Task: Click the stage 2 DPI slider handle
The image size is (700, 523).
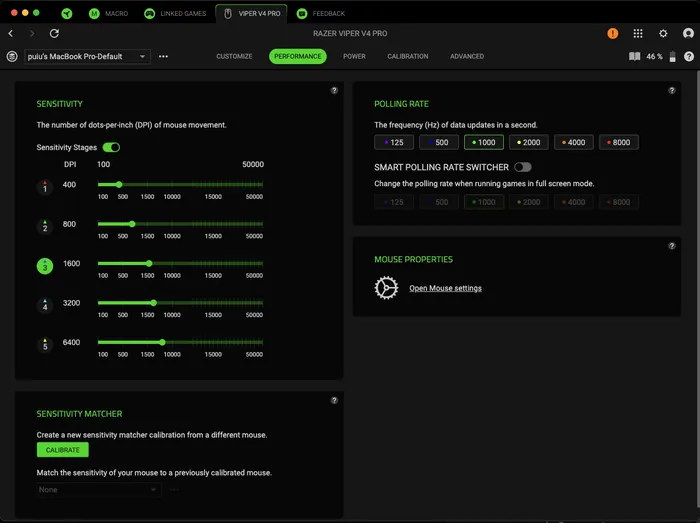Action: point(132,224)
